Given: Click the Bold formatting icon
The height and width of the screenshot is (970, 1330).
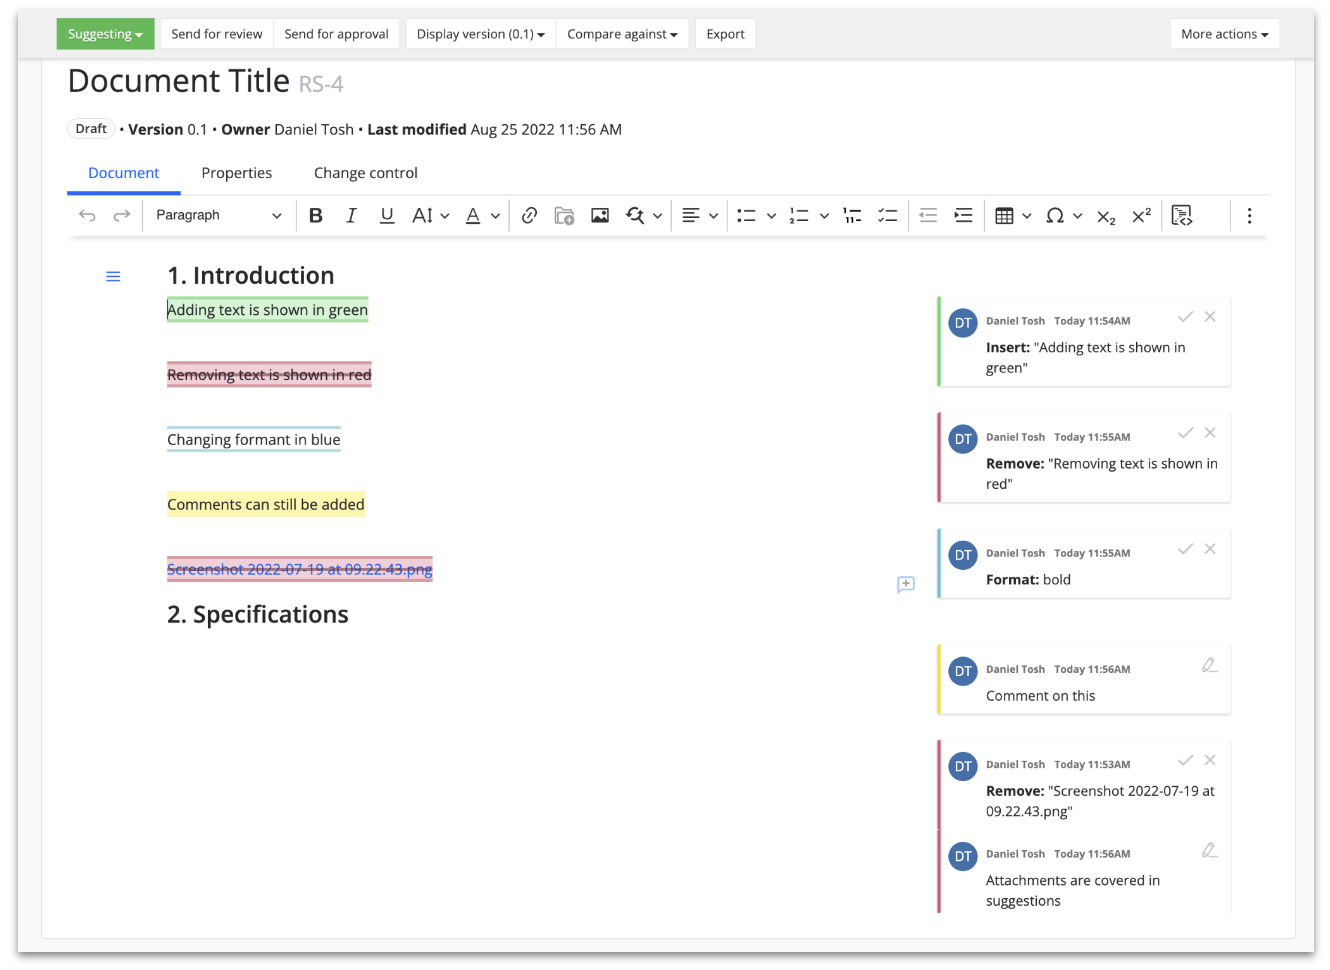Looking at the screenshot, I should click(x=316, y=215).
